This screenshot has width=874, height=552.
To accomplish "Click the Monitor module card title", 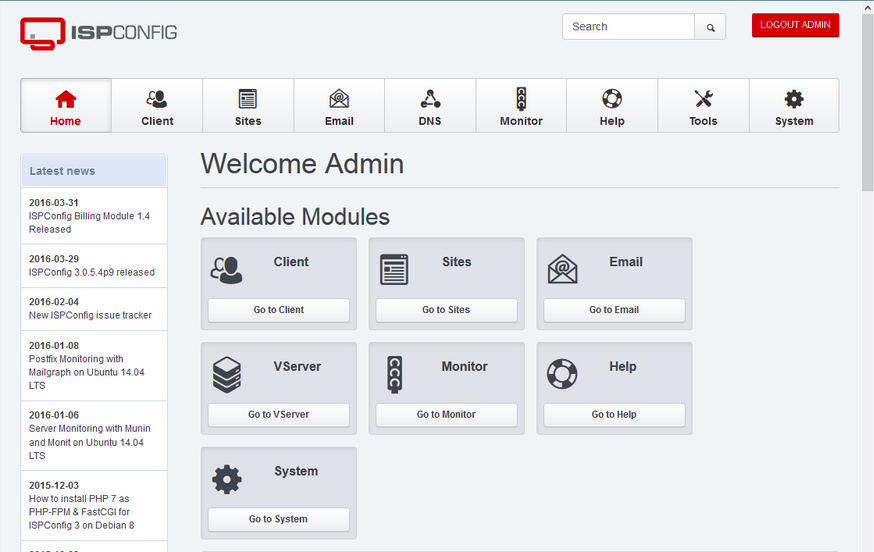I will click(x=464, y=366).
